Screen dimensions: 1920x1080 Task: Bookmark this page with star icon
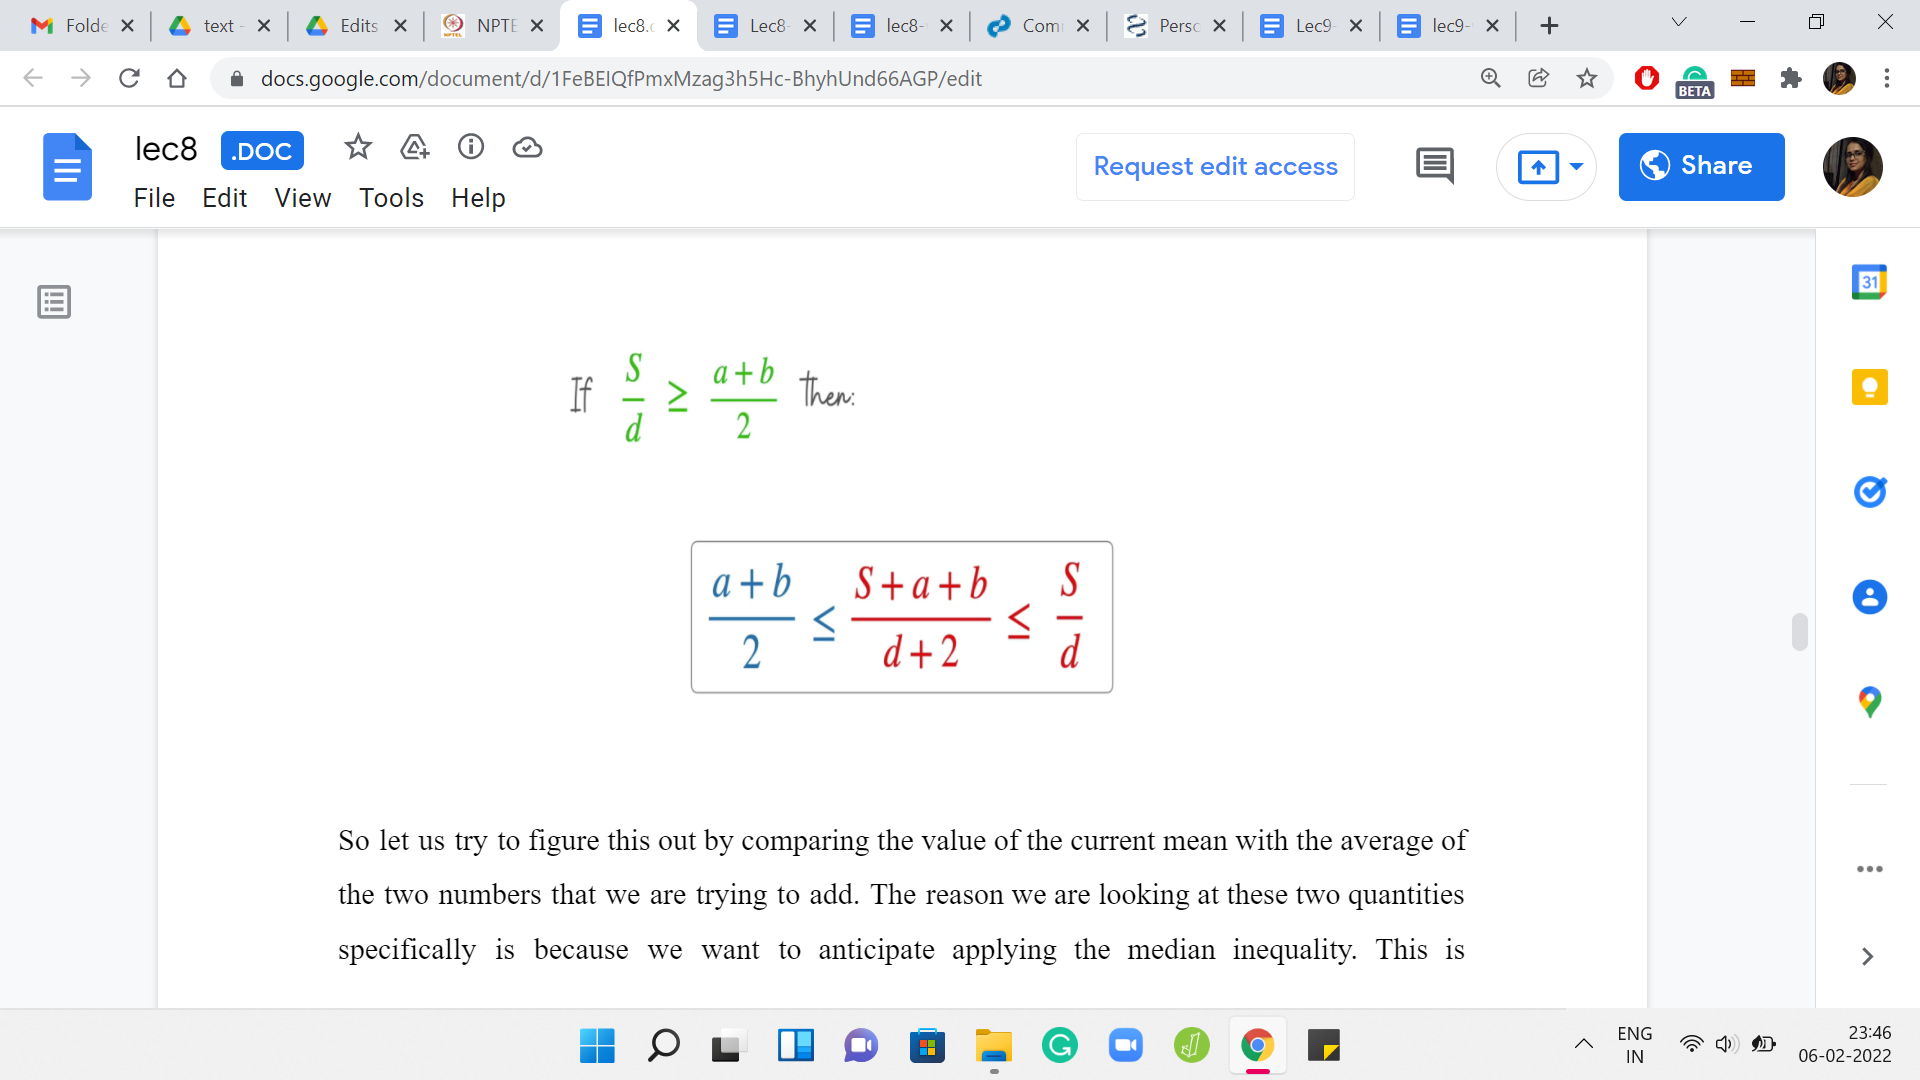tap(1586, 78)
